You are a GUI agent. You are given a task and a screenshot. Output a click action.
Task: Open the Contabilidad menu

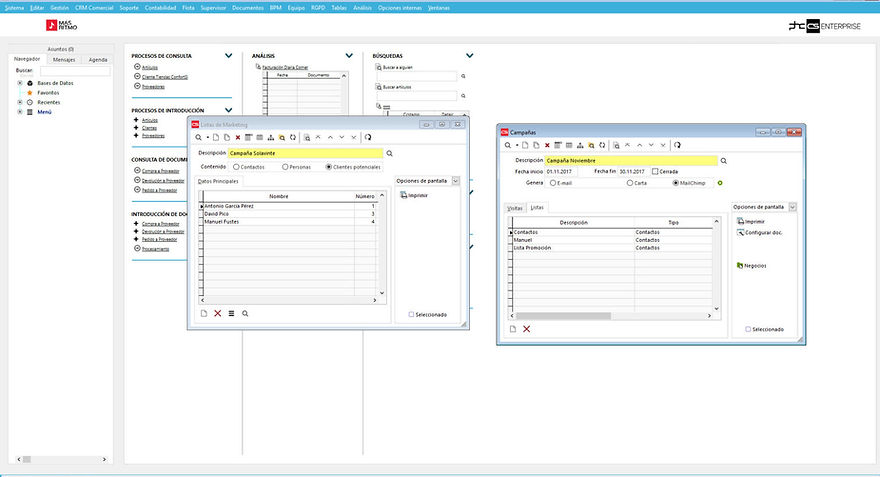[x=161, y=8]
